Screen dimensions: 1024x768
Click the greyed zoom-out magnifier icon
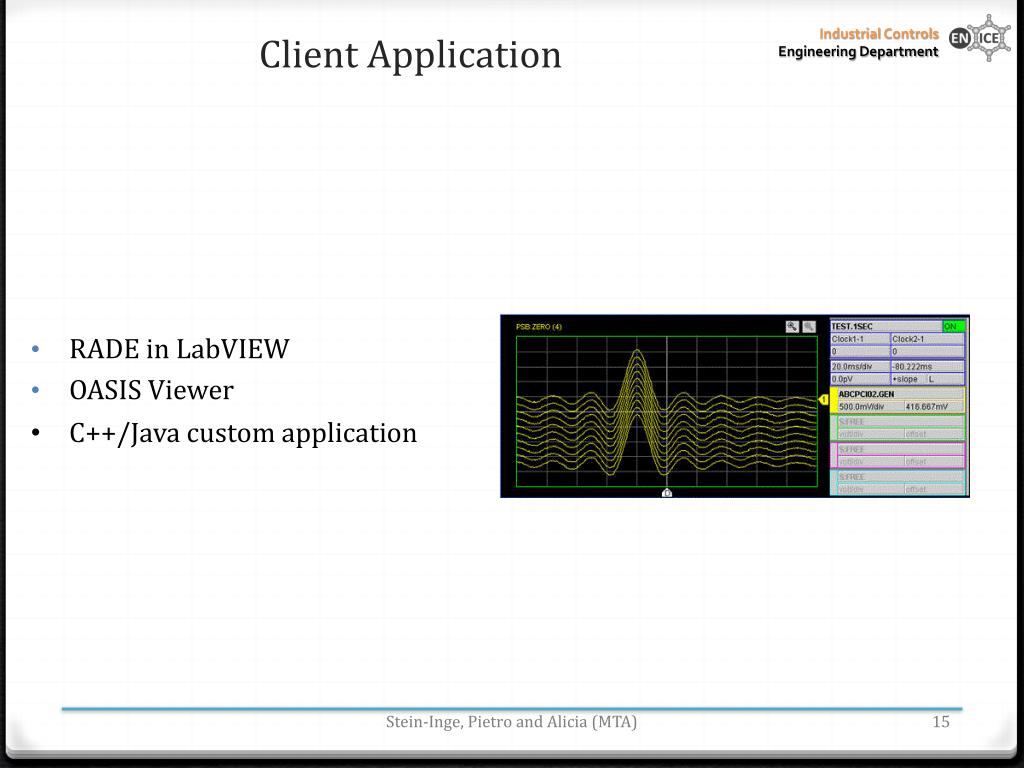point(808,327)
